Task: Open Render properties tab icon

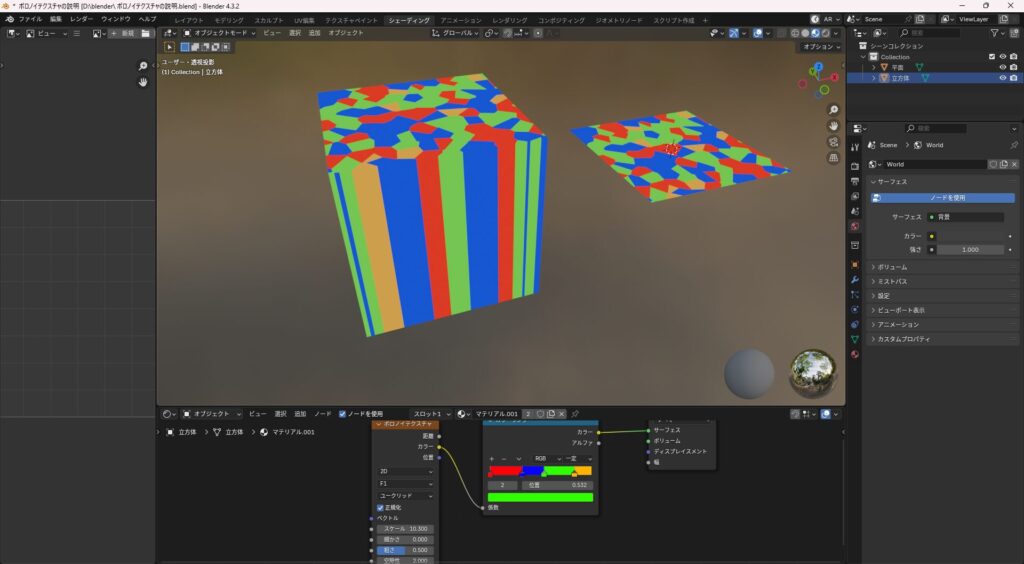Action: click(x=855, y=166)
